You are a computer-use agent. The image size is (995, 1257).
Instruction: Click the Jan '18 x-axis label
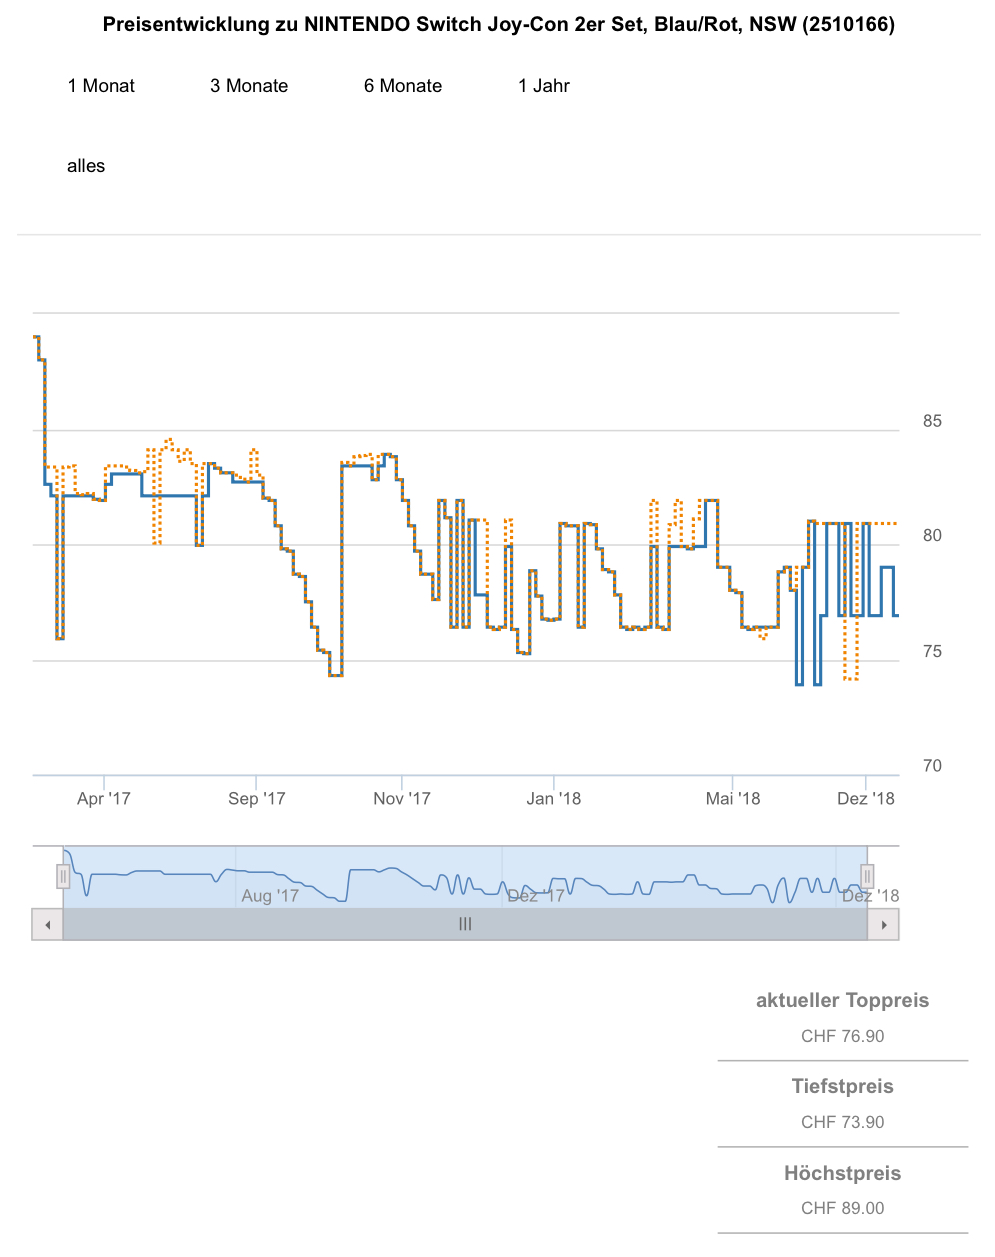click(554, 798)
